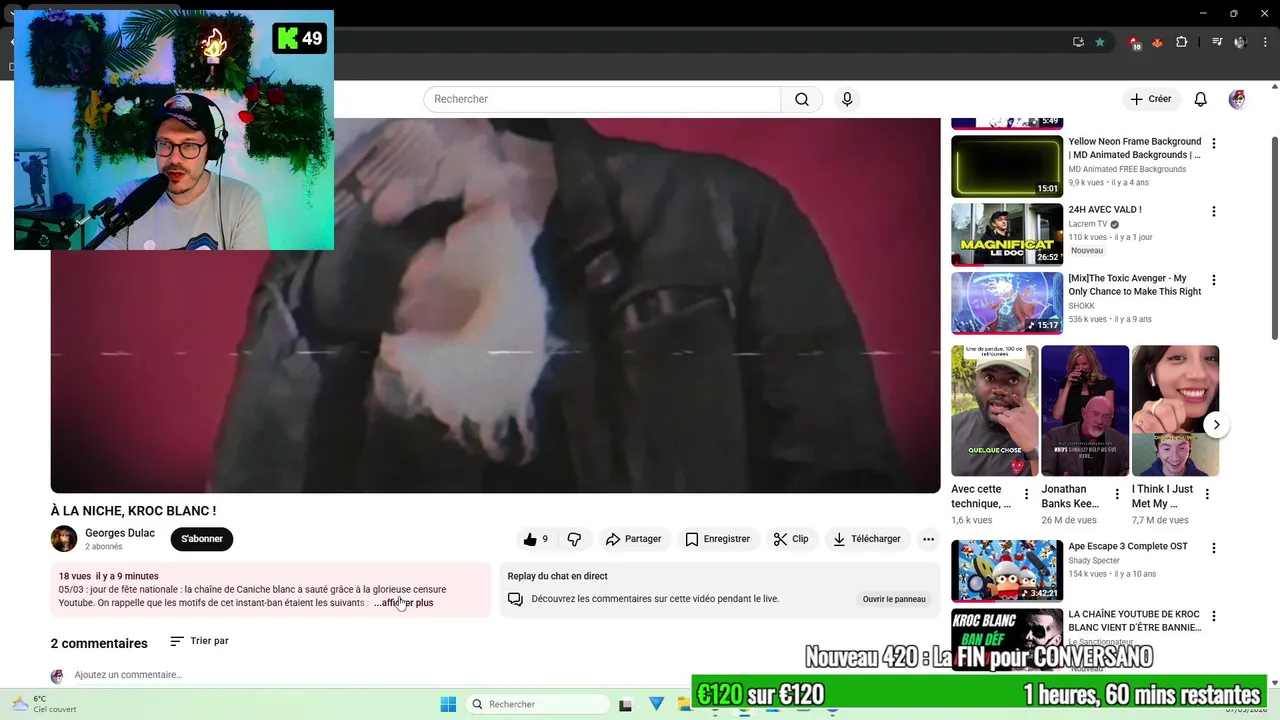This screenshot has height=720, width=1280.
Task: Click the 2 commentaires heading
Action: click(99, 643)
